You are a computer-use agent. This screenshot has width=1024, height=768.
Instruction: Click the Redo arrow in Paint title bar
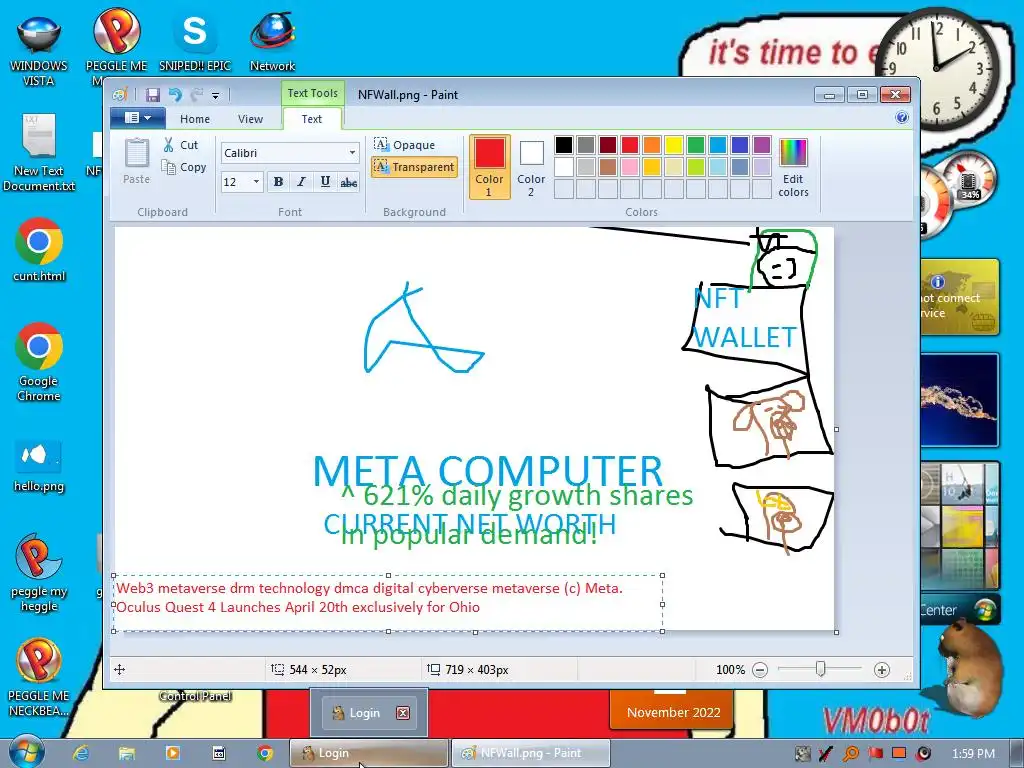pyautogui.click(x=196, y=95)
